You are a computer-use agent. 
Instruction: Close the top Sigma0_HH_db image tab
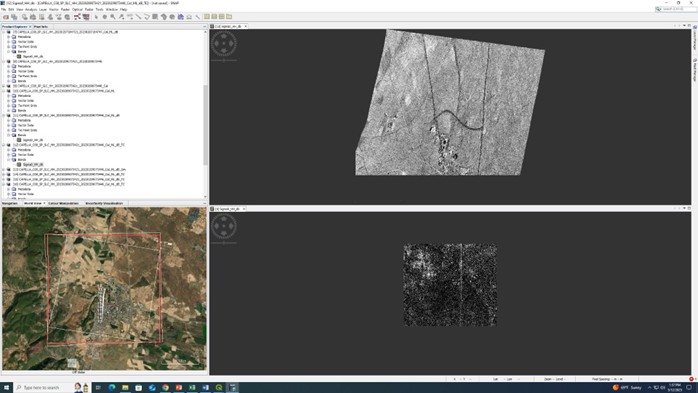coord(245,27)
